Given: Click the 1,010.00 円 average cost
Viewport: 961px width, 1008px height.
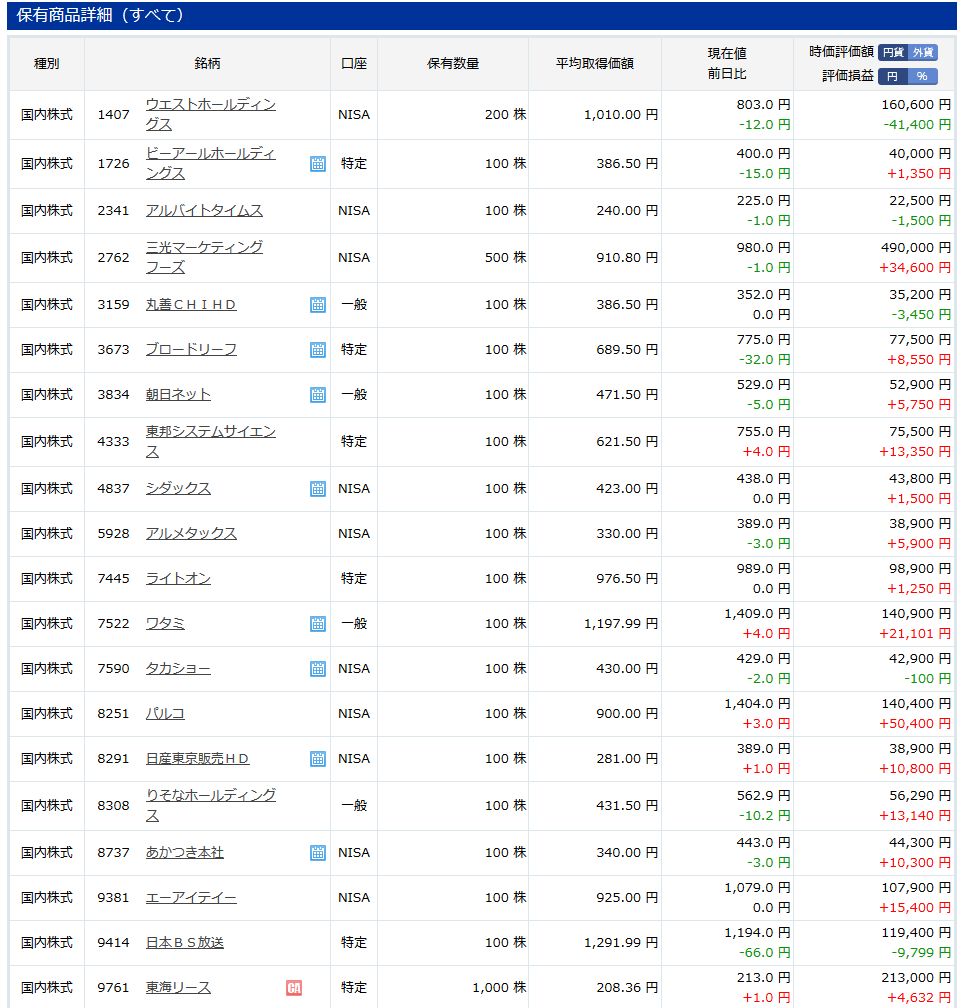Looking at the screenshot, I should tap(621, 114).
